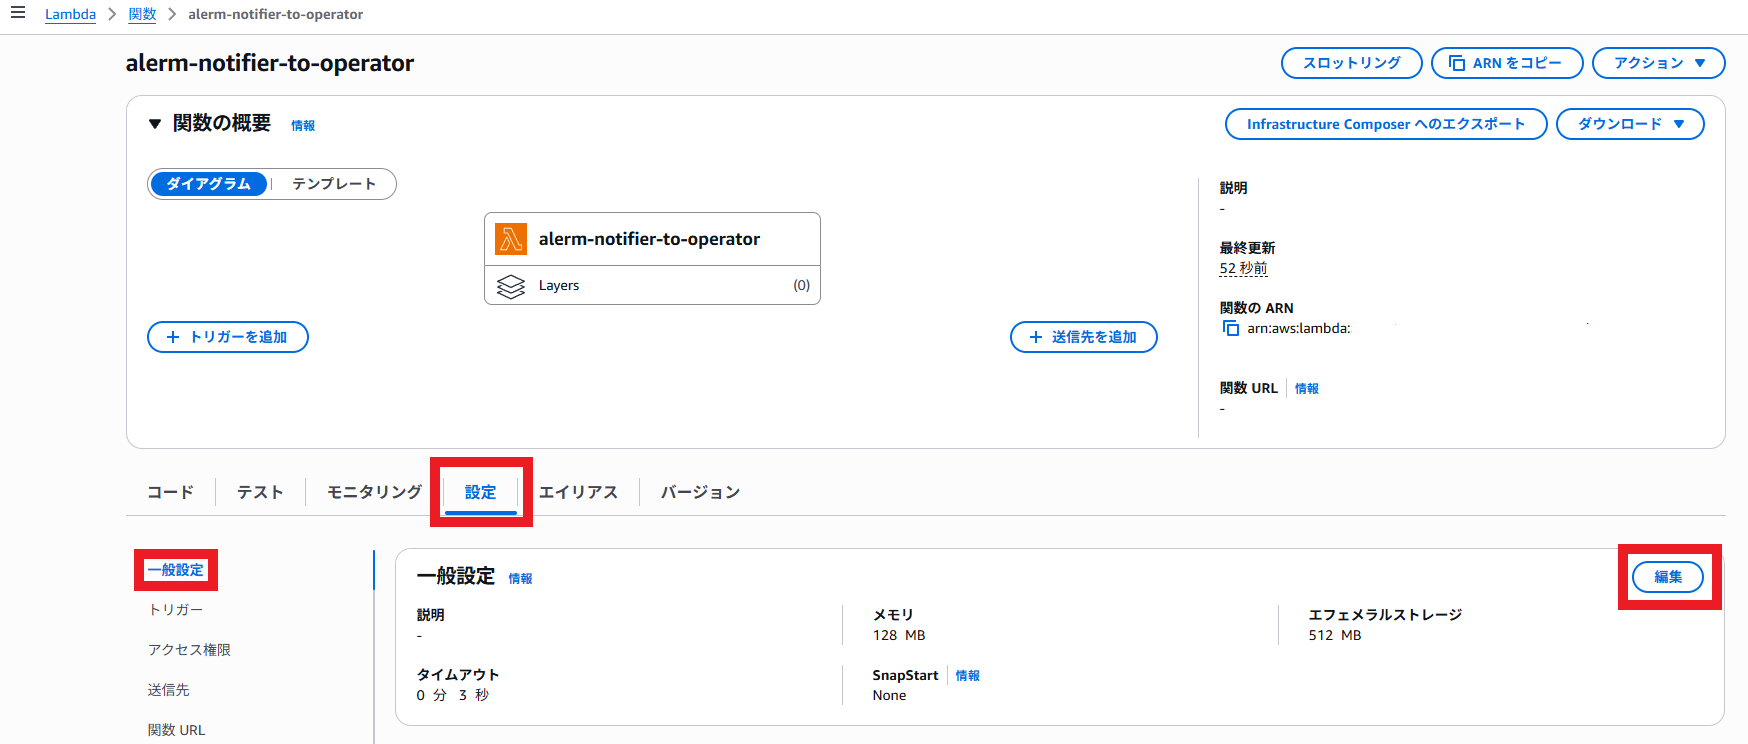Open the 情報 link beside SnapStart
The height and width of the screenshot is (744, 1748).
tap(967, 676)
